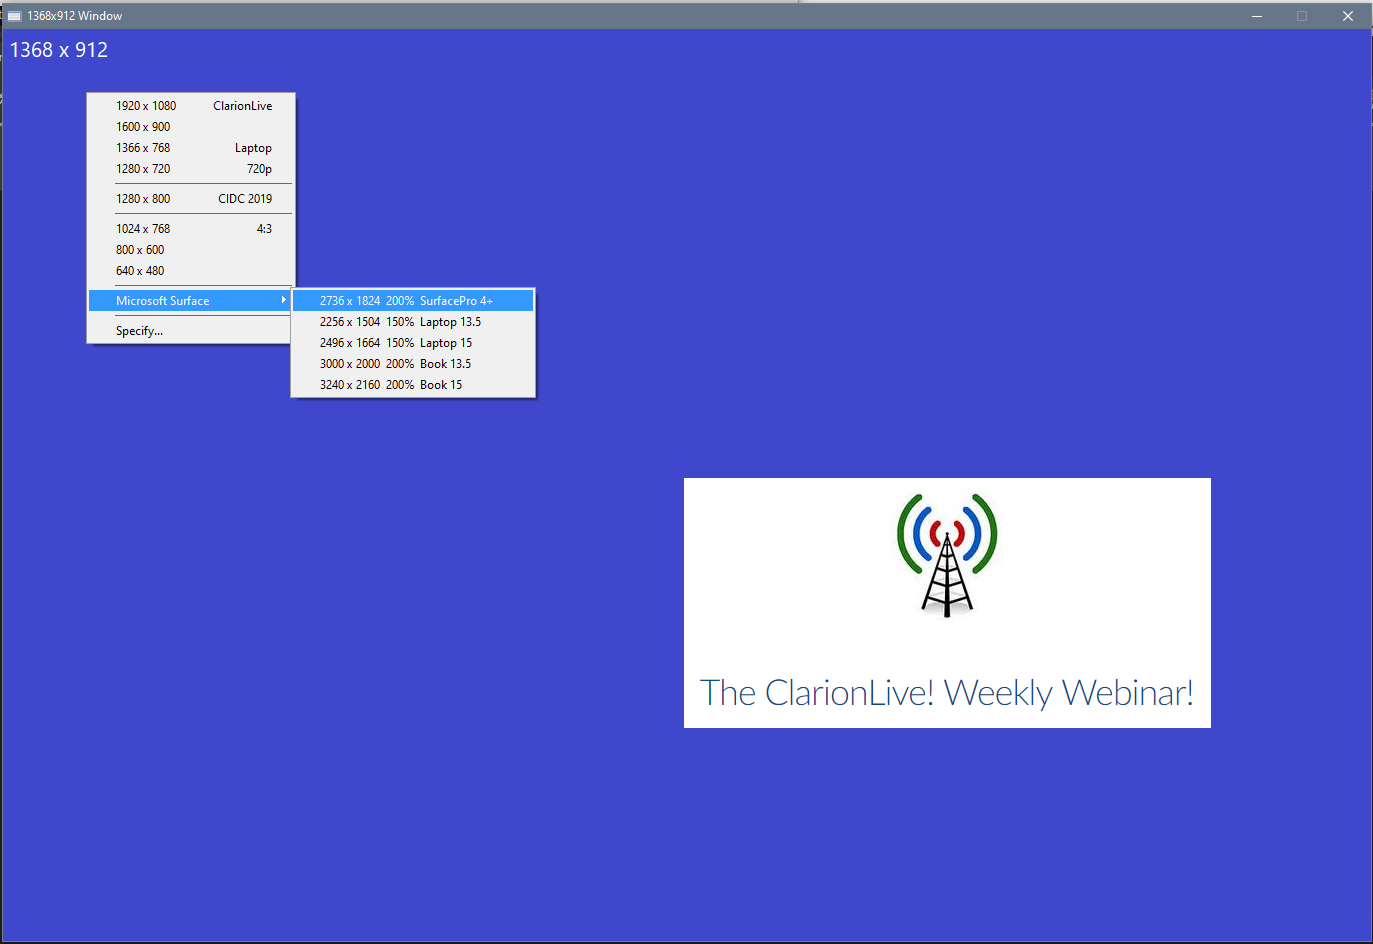Choose 3240 x 2160 Book 15

coord(412,385)
